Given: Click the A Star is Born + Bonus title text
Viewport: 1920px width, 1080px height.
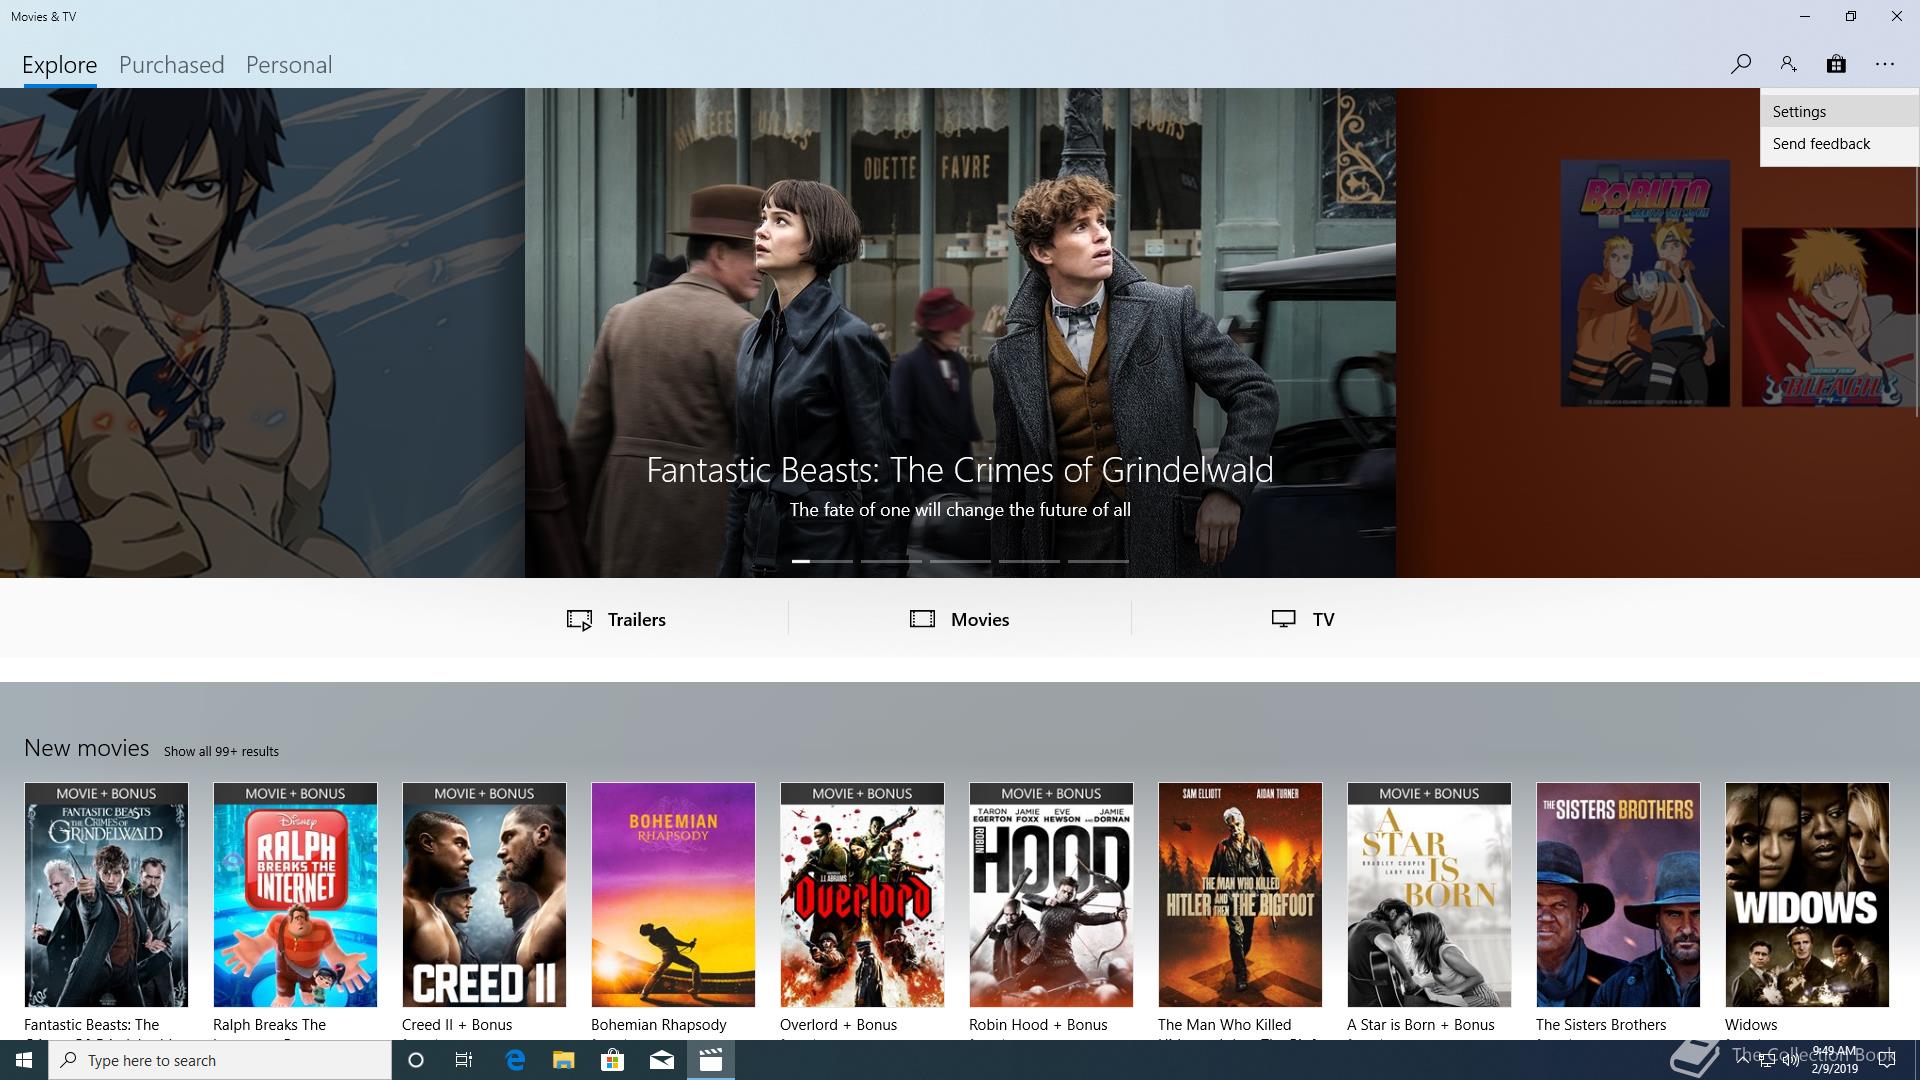Looking at the screenshot, I should point(1421,1025).
